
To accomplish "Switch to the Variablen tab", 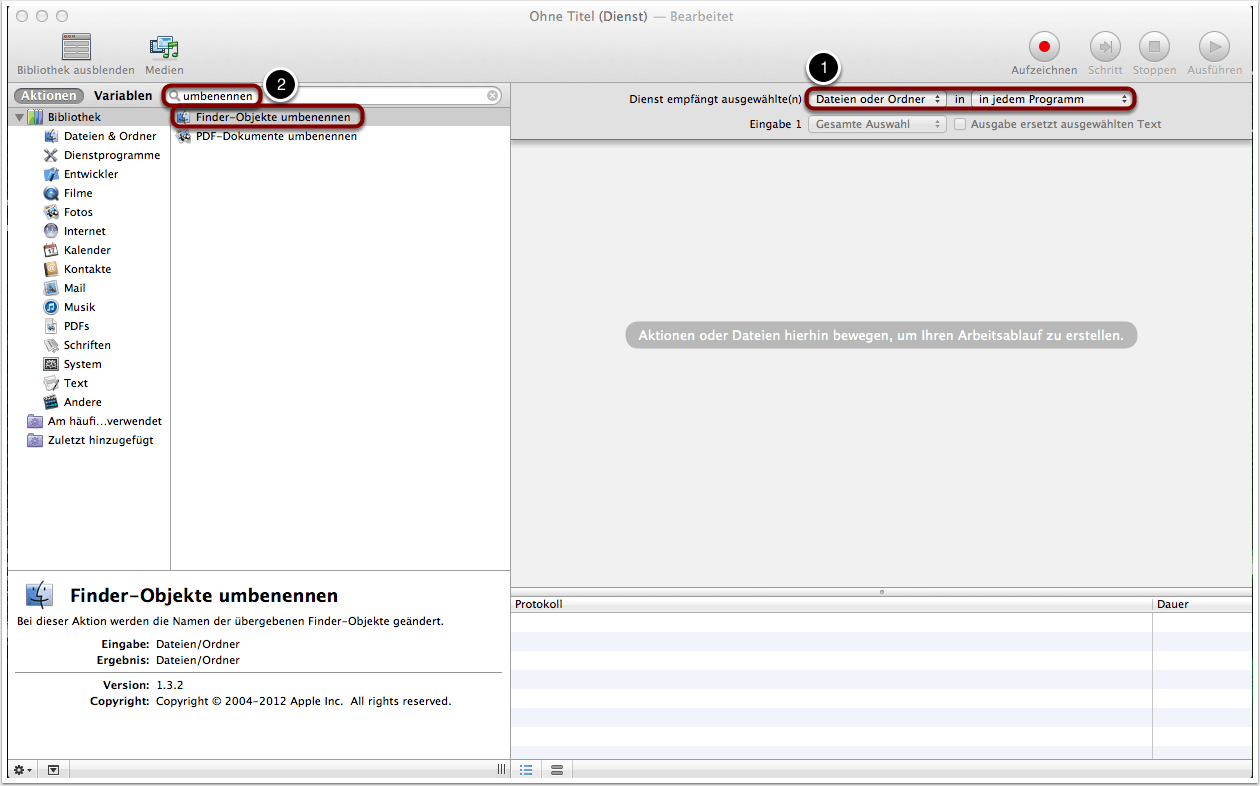I will (123, 96).
